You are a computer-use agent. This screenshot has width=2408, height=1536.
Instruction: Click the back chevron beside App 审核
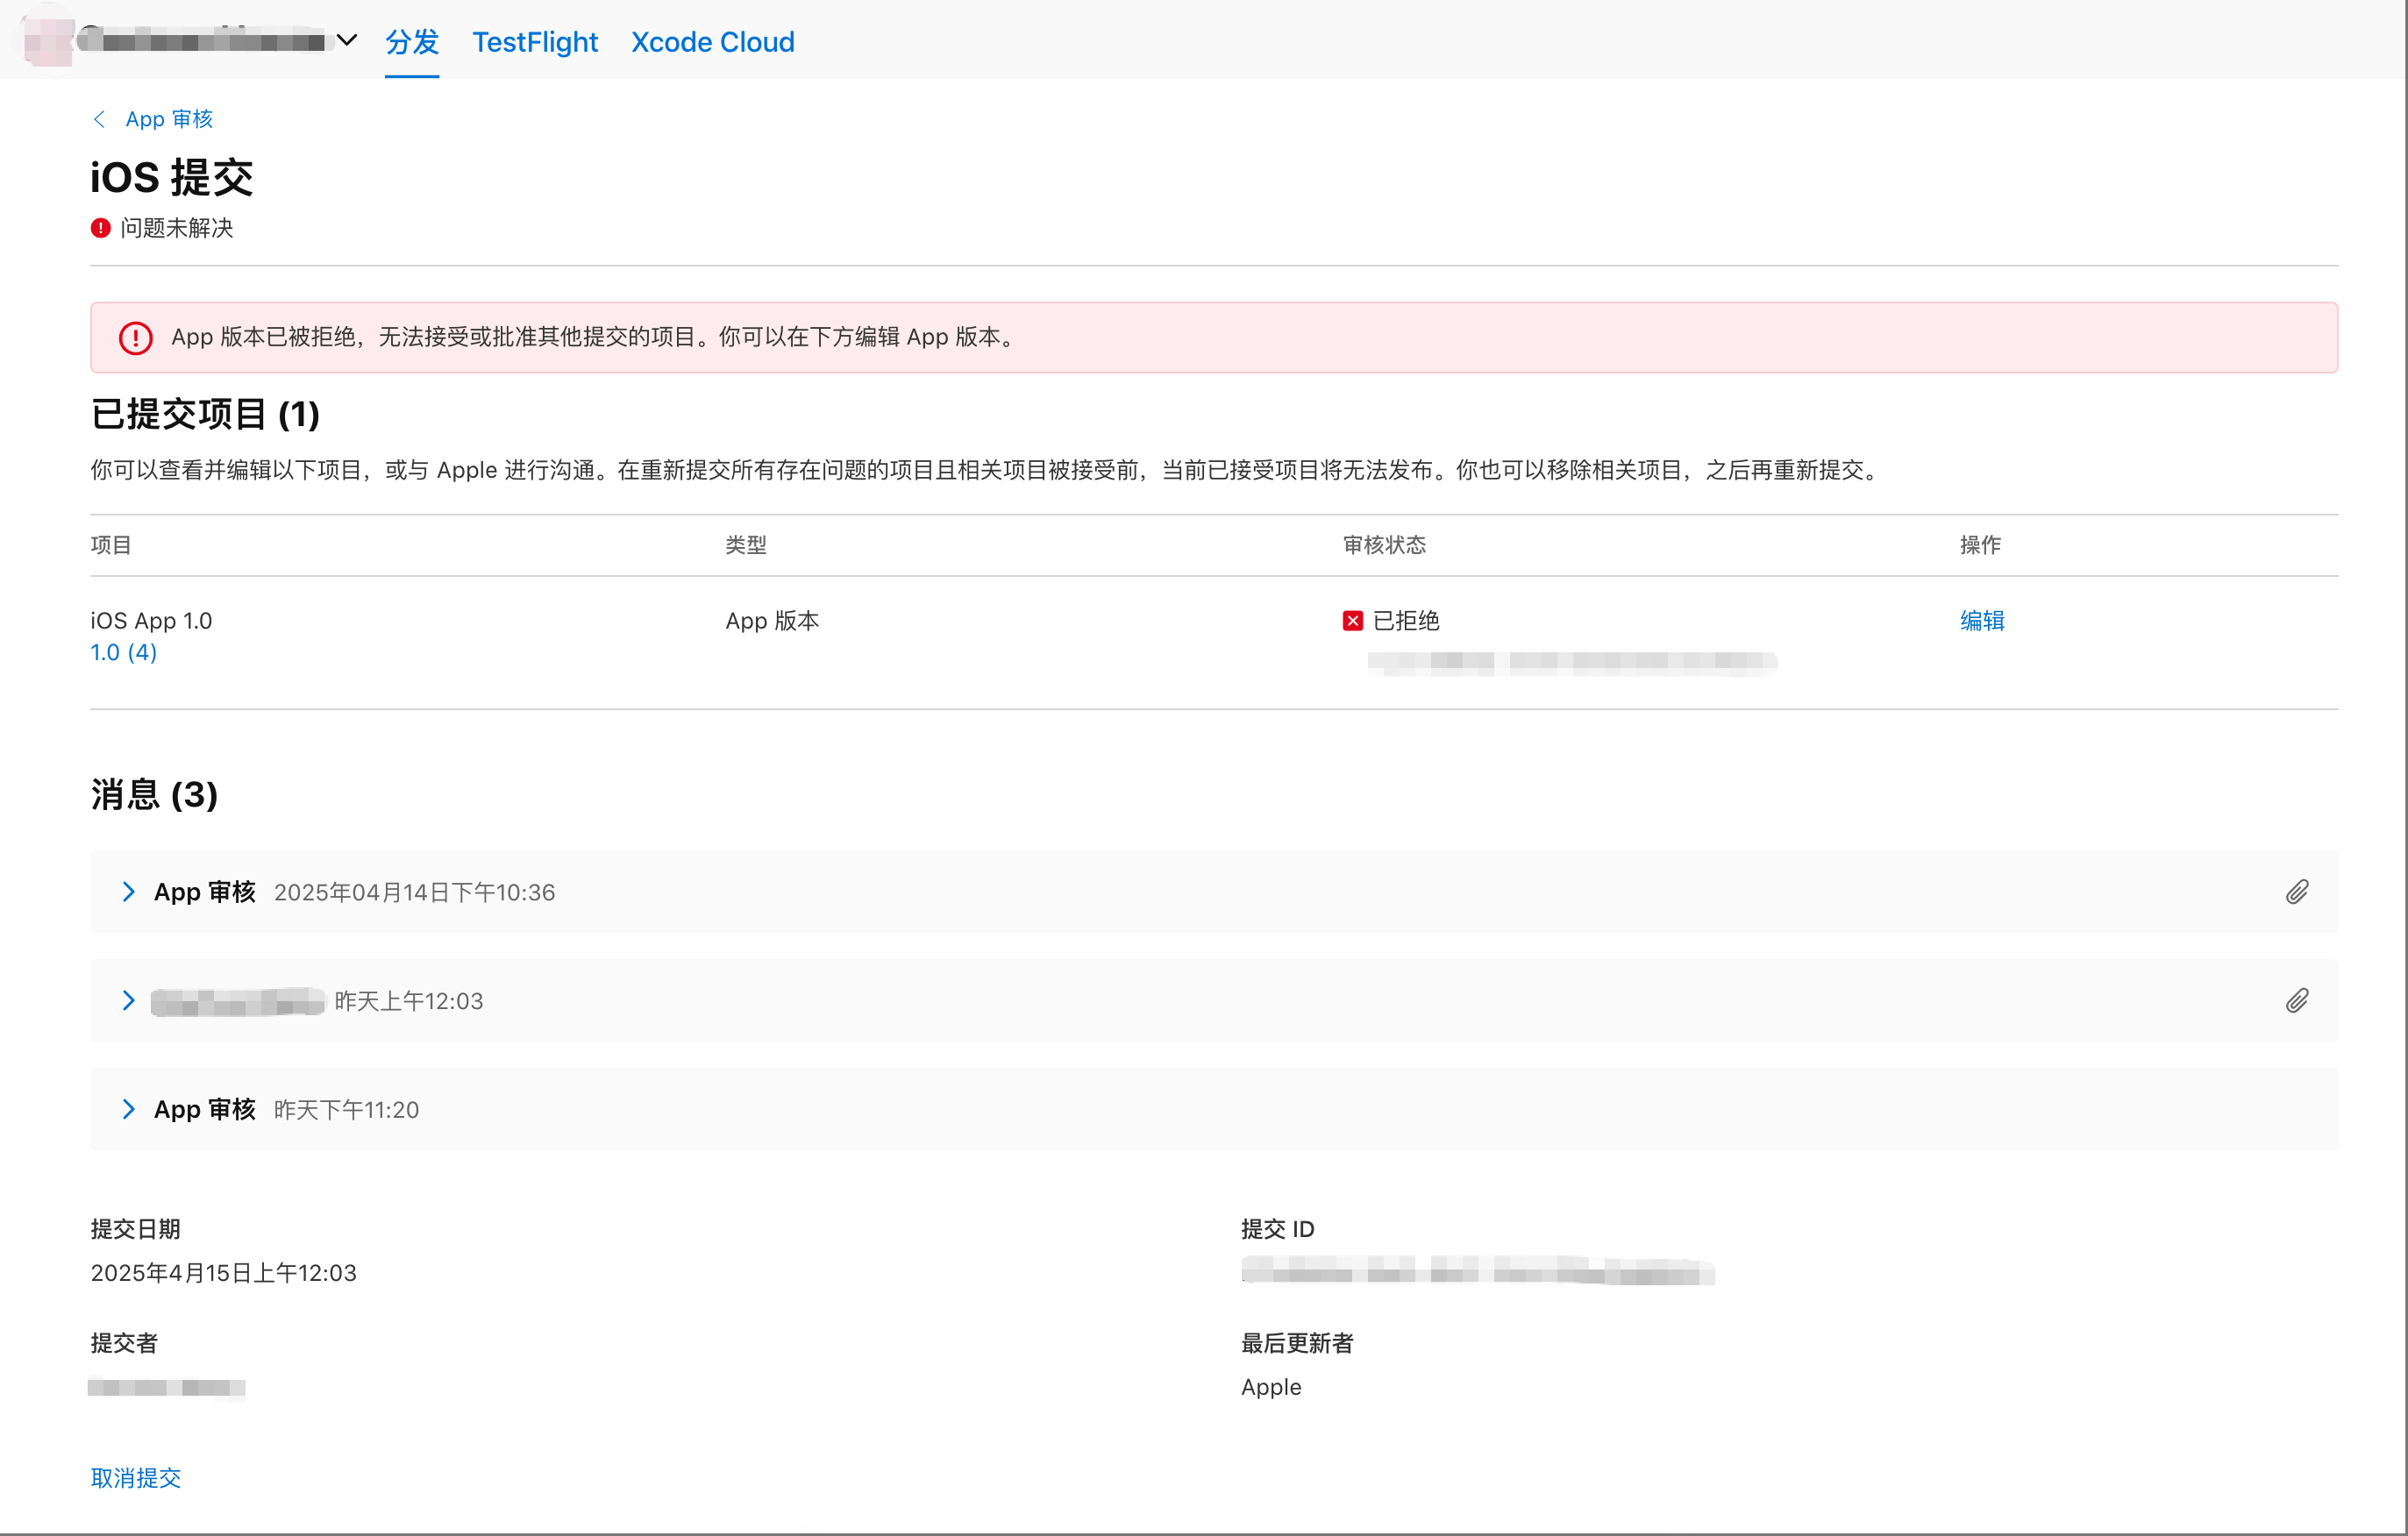99,119
